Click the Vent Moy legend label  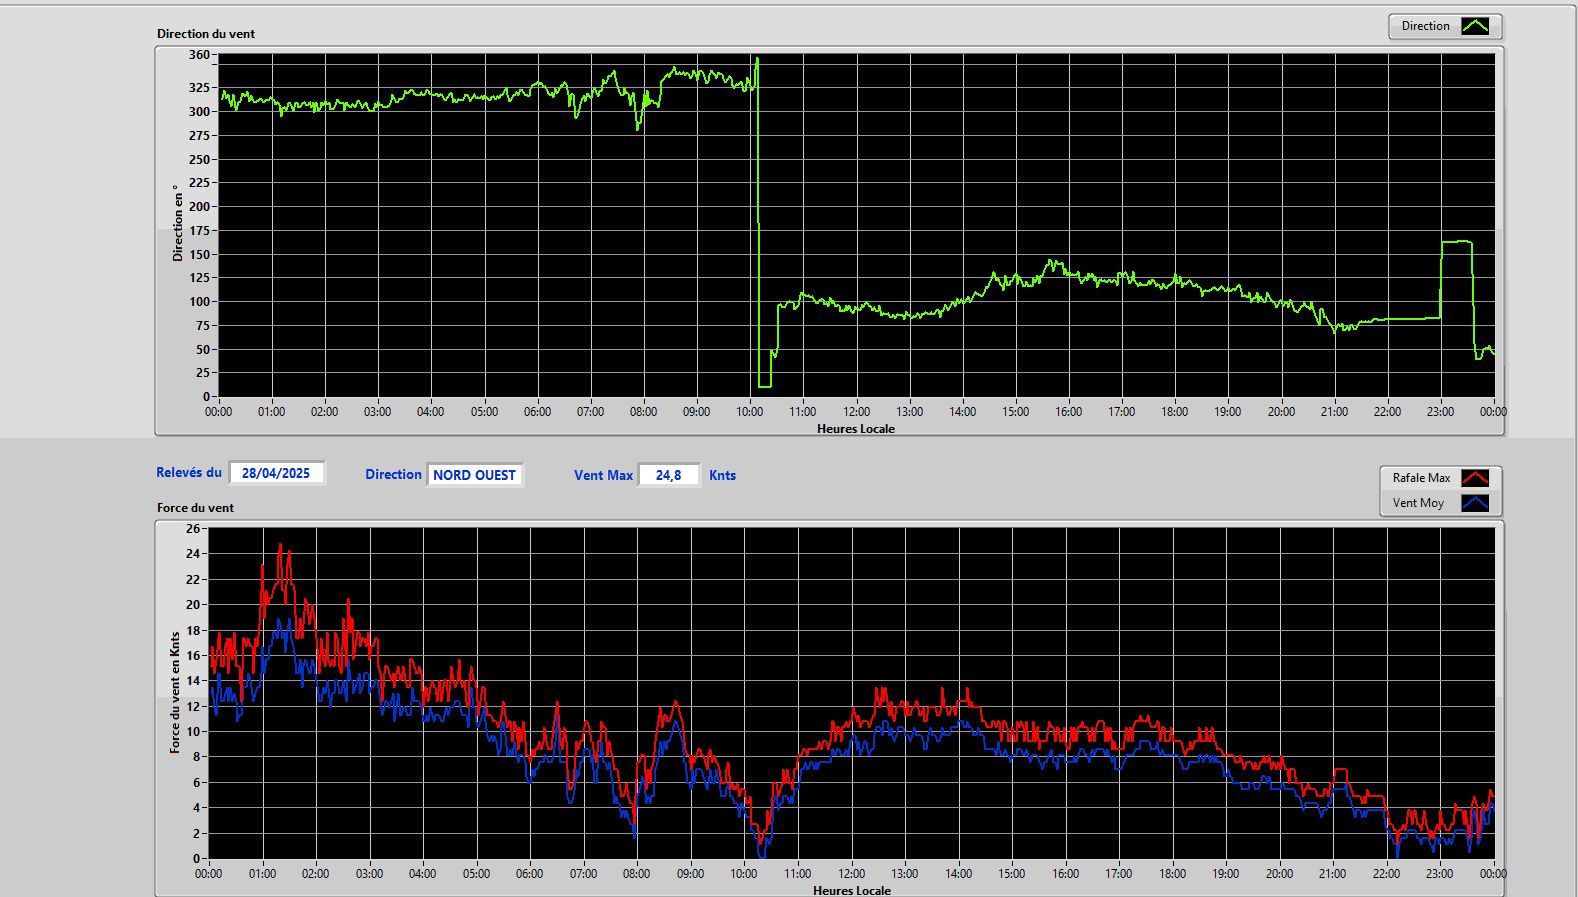point(1418,503)
